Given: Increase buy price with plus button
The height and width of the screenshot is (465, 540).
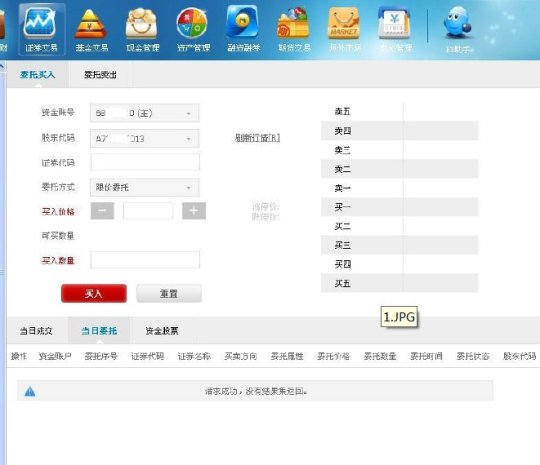Looking at the screenshot, I should click(194, 211).
